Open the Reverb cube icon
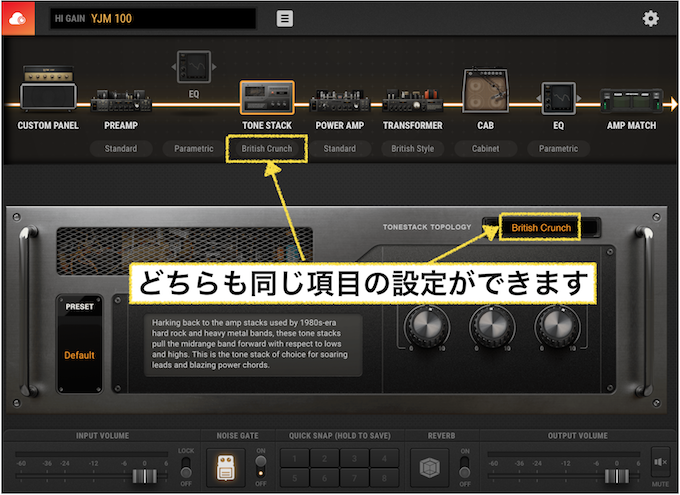680x495 pixels. (429, 468)
